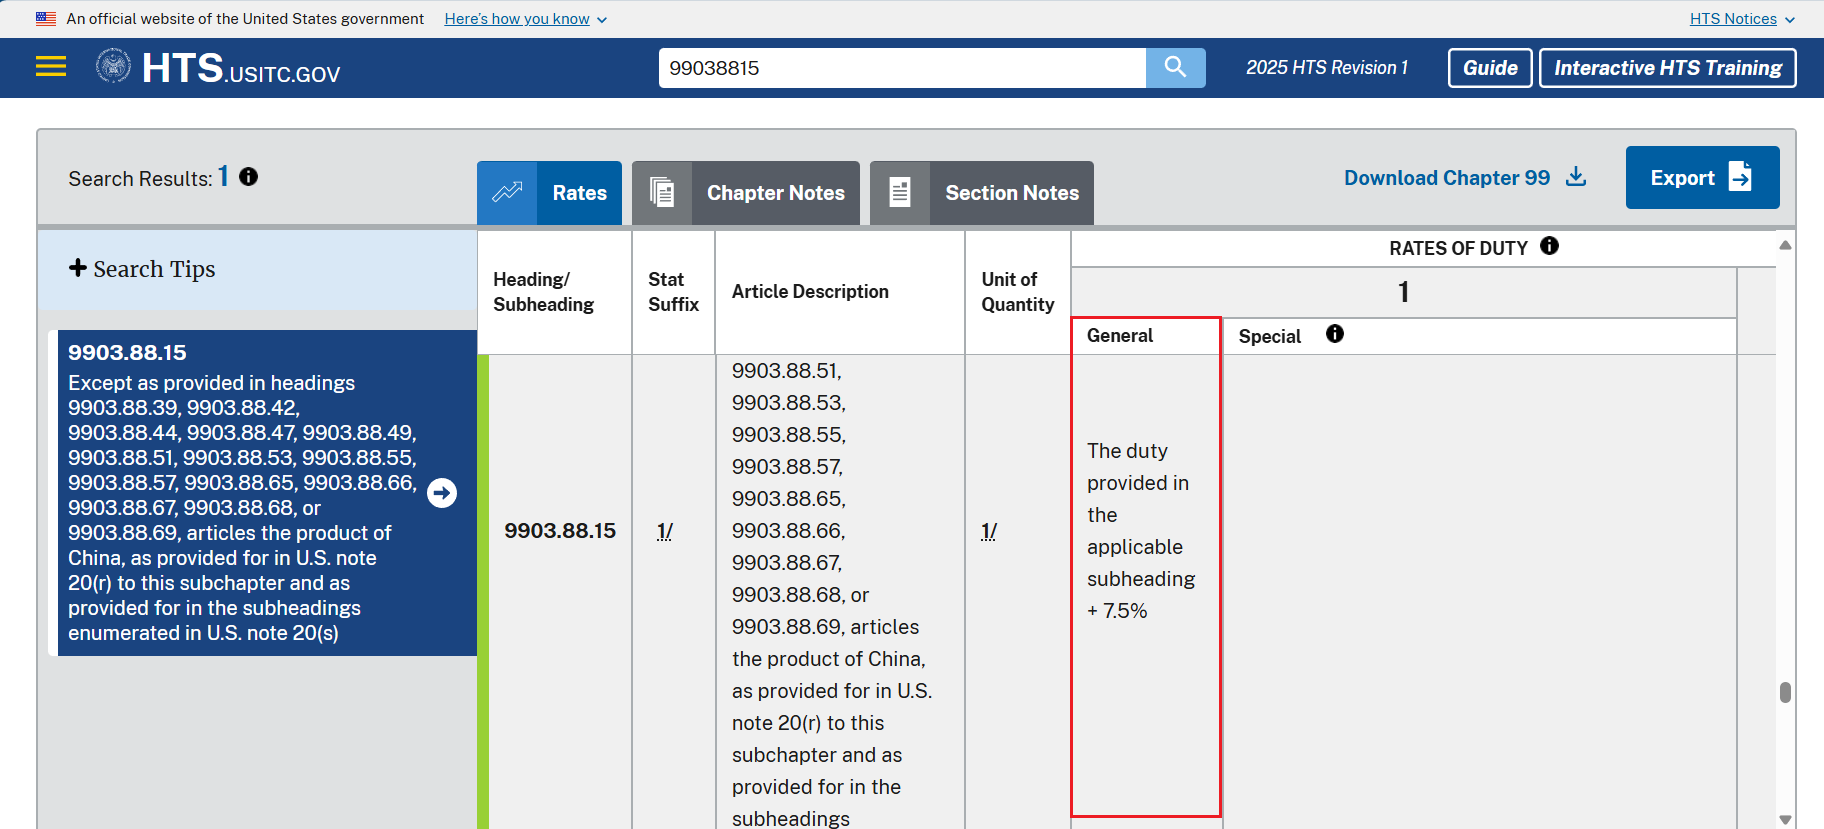Switch to the Section Notes tab
The width and height of the screenshot is (1824, 829).
click(981, 193)
